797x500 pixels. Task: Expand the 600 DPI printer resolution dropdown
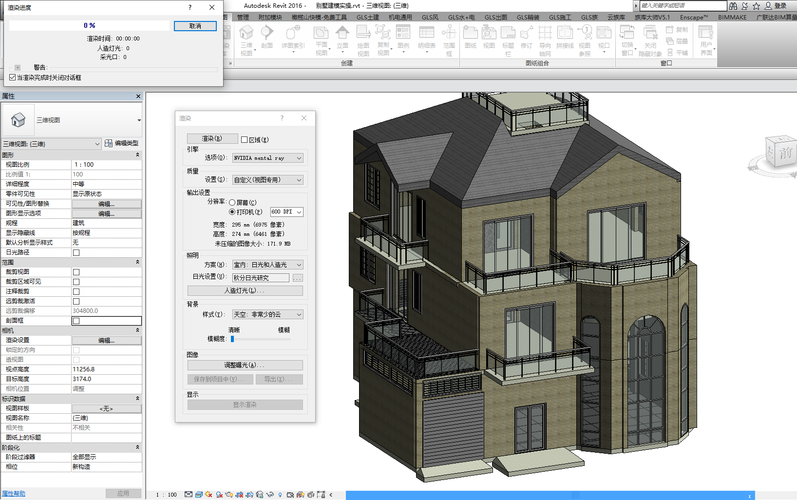tap(286, 212)
